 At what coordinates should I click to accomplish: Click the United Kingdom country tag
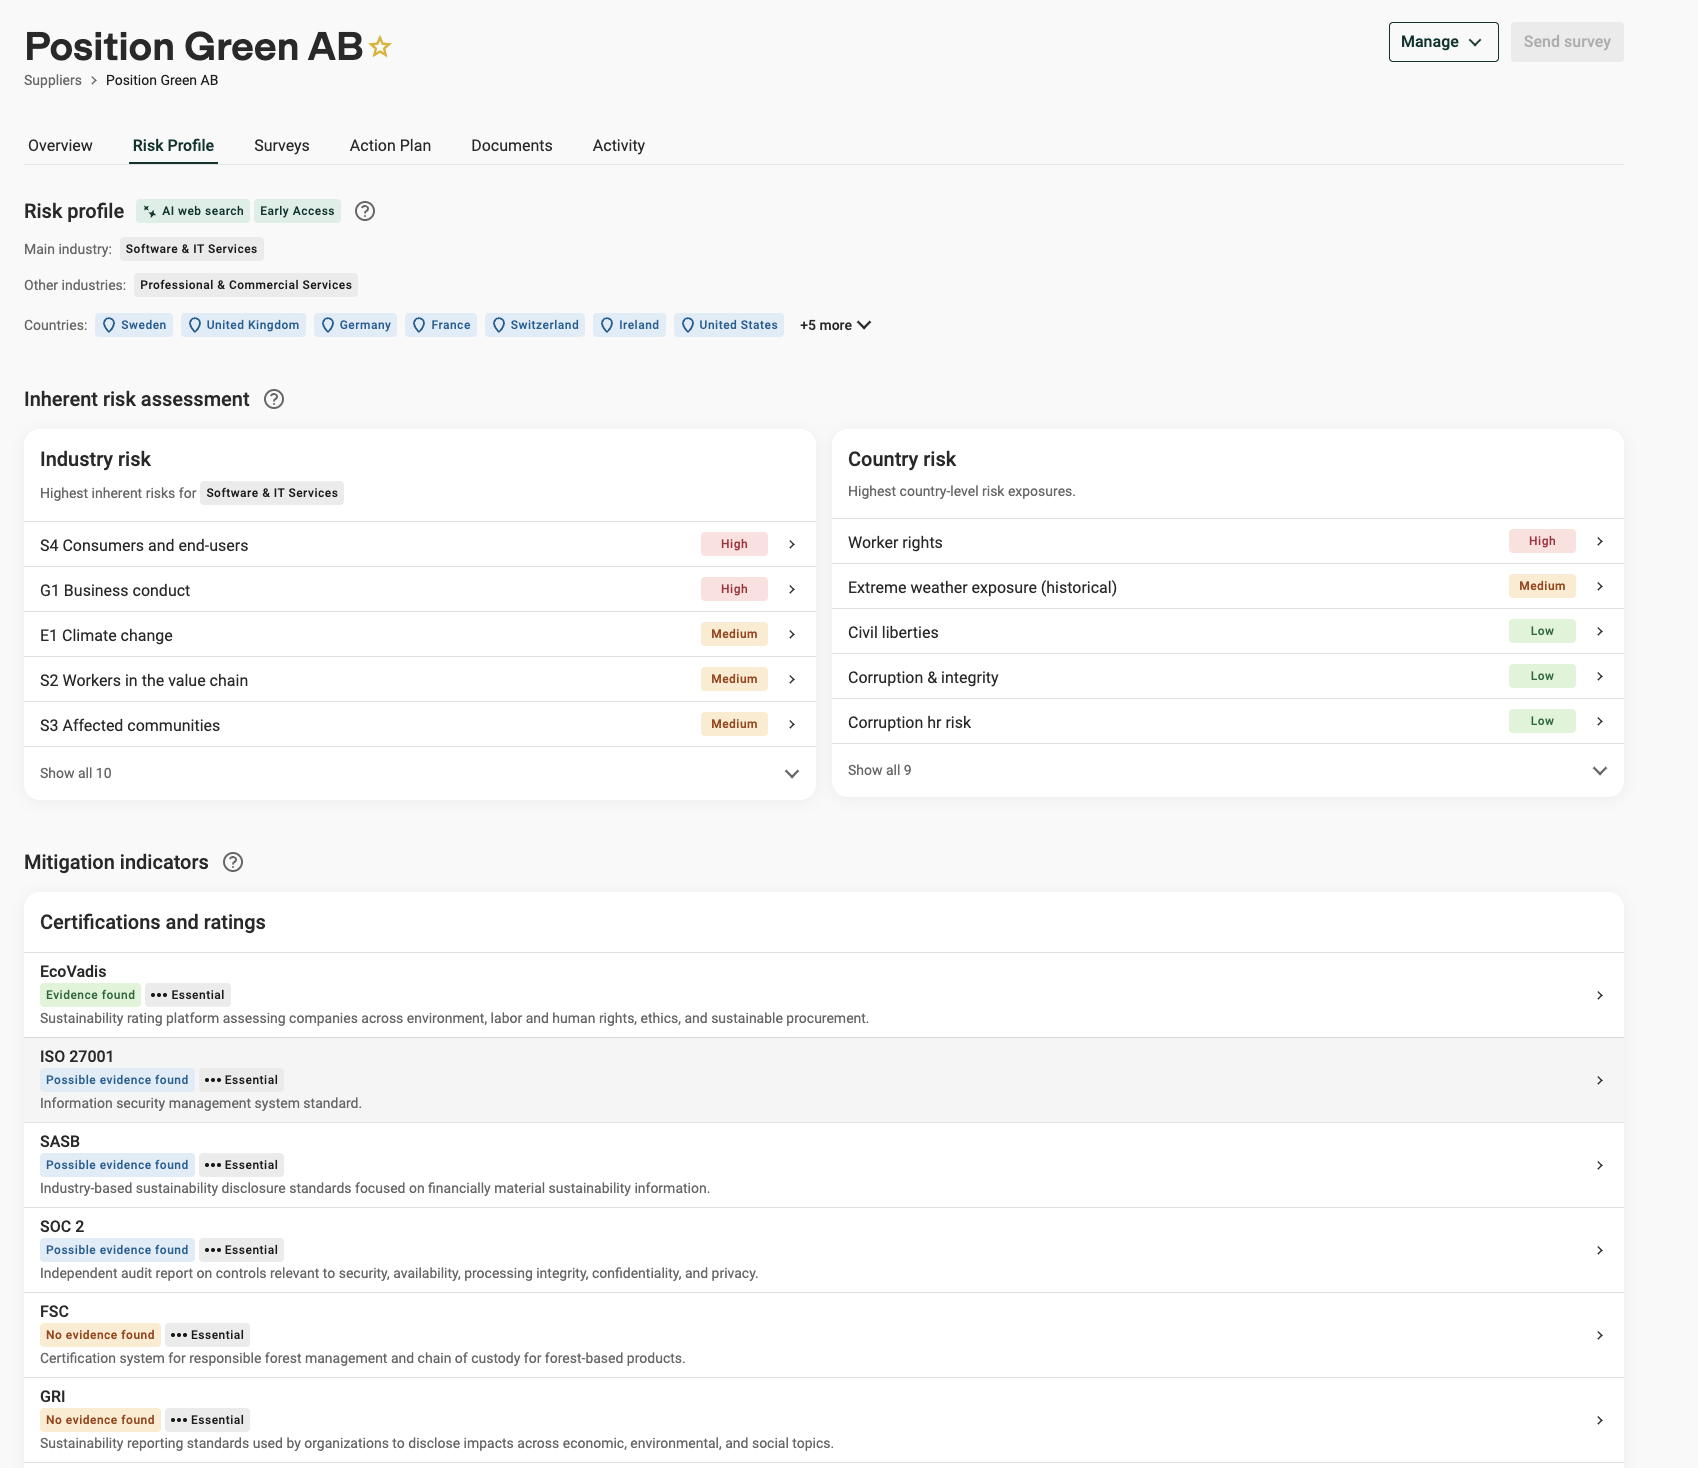coord(243,325)
